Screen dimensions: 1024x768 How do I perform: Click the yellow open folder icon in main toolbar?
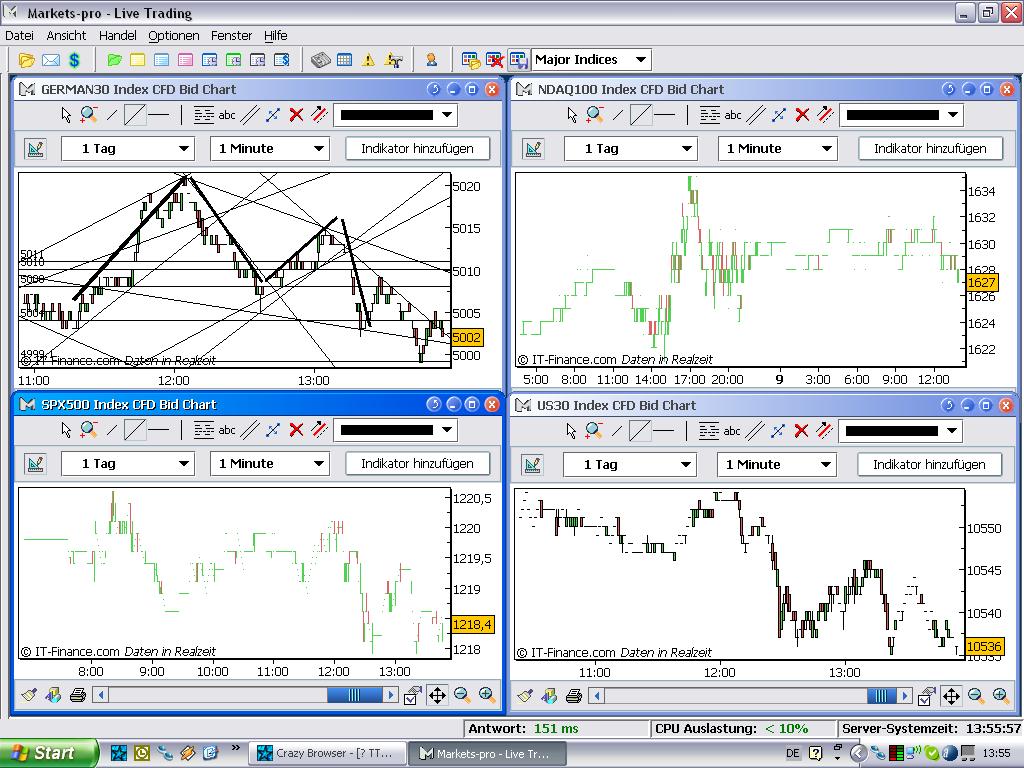(26, 60)
